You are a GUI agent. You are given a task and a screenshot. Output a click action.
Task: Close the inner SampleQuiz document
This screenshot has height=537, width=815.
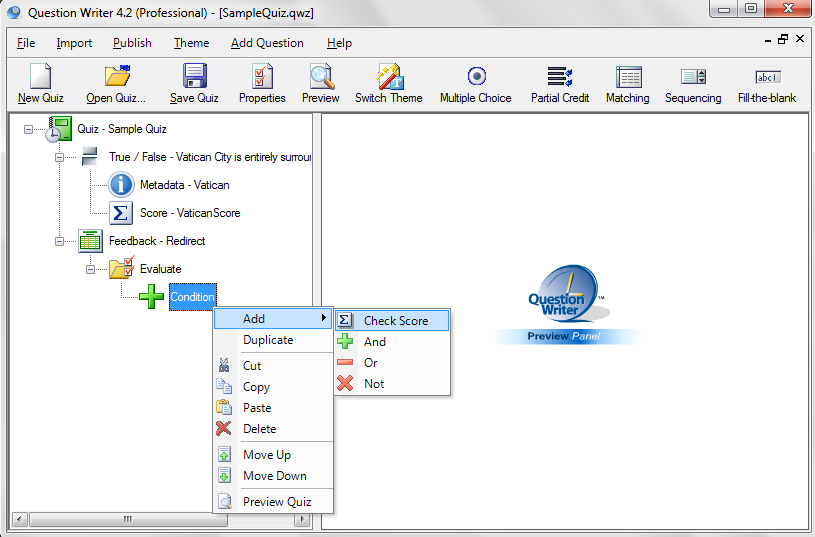pos(800,40)
